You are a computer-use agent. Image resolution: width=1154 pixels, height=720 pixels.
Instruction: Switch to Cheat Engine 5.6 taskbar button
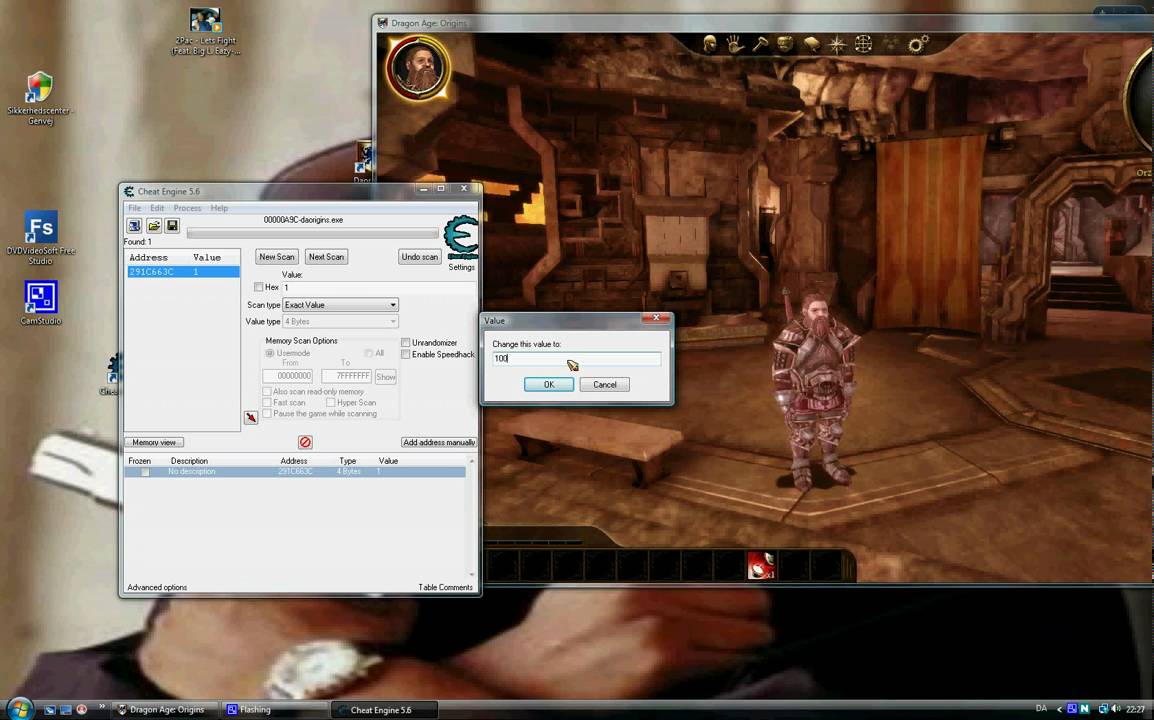pyautogui.click(x=383, y=710)
